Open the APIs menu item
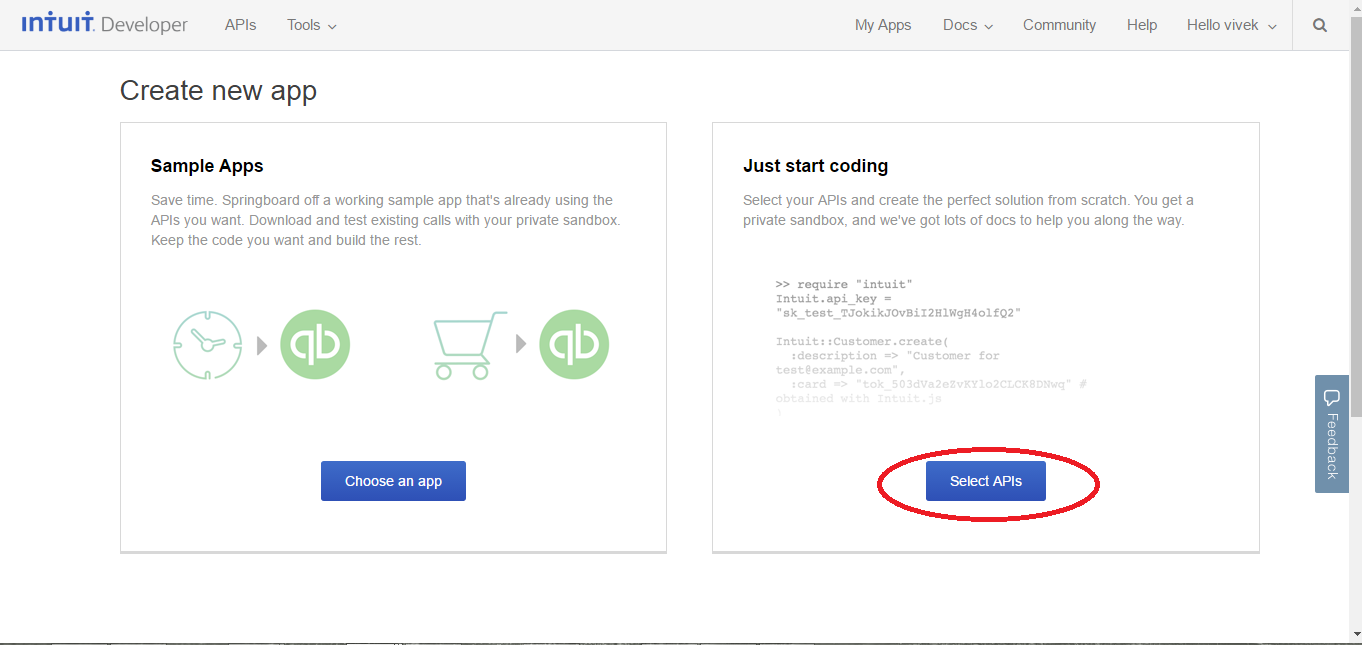Viewport: 1362px width, 645px height. 240,25
